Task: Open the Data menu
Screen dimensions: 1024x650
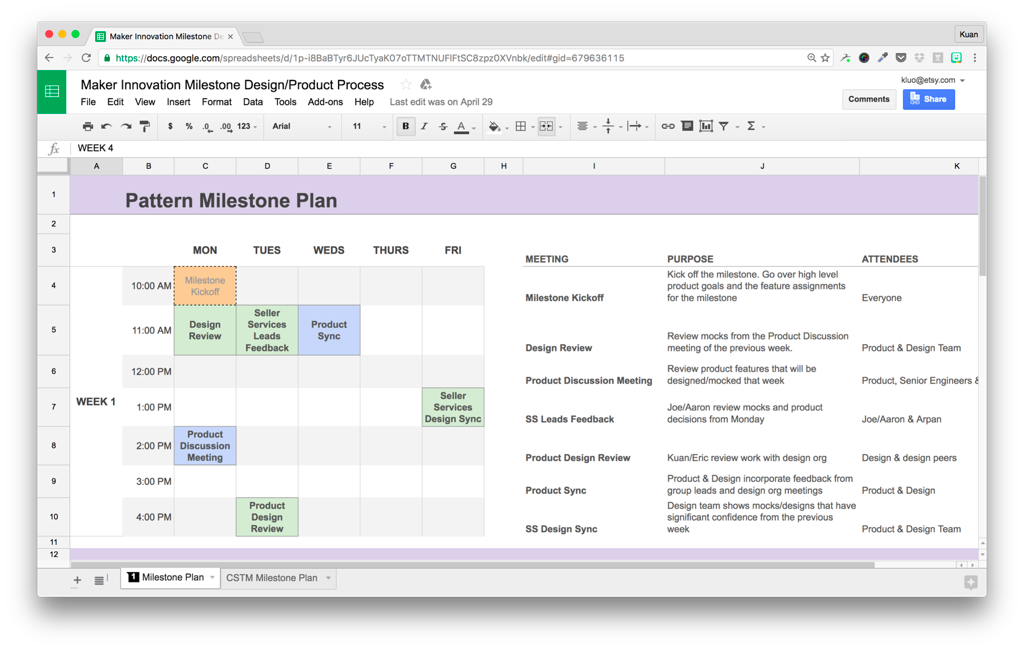Action: point(253,102)
